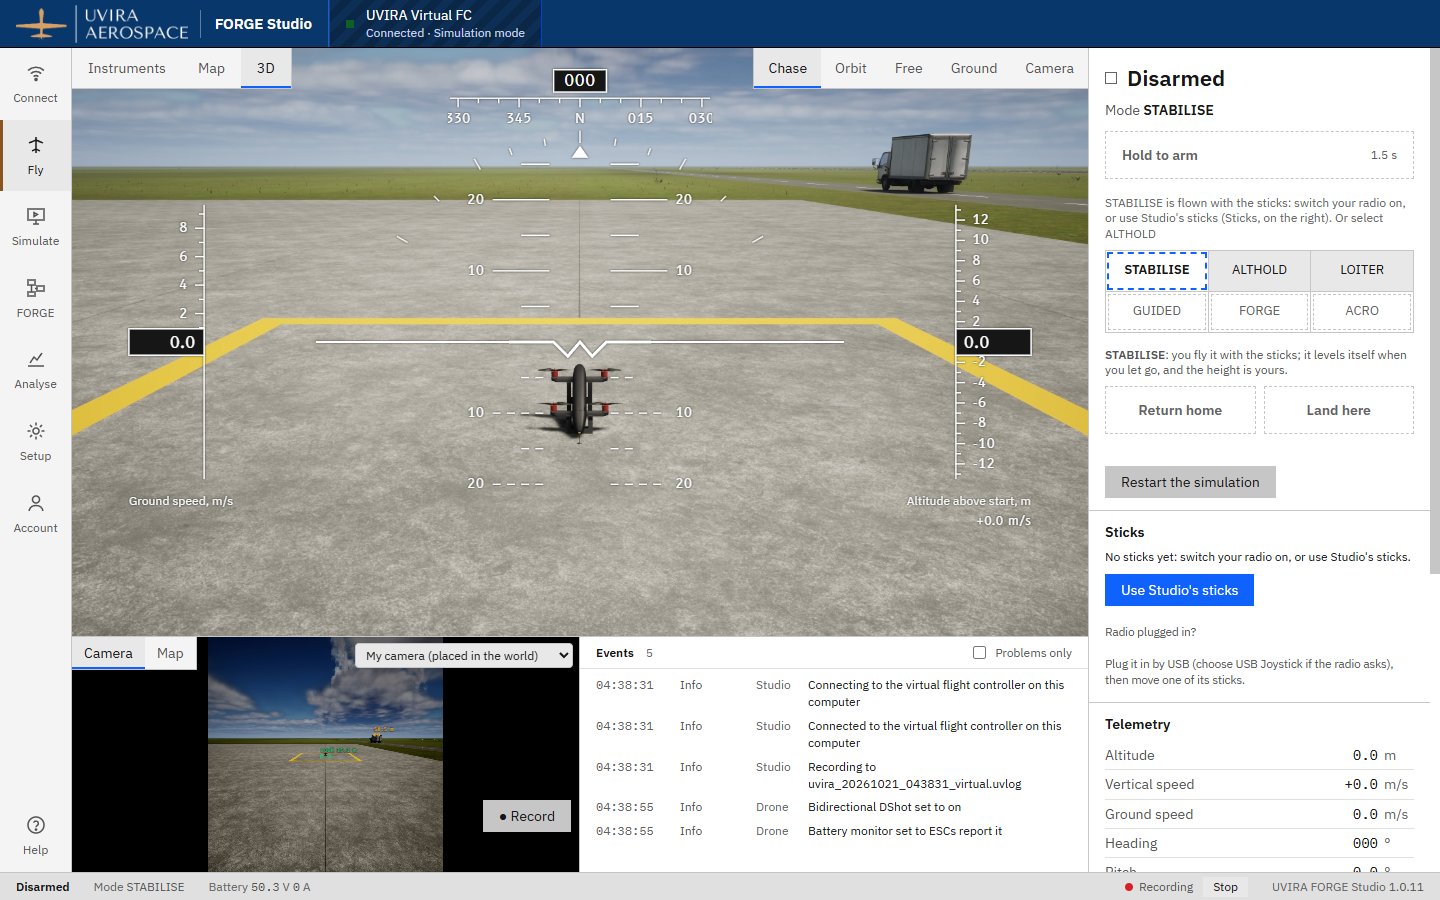Toggle the Problems only checkbox

(x=979, y=653)
